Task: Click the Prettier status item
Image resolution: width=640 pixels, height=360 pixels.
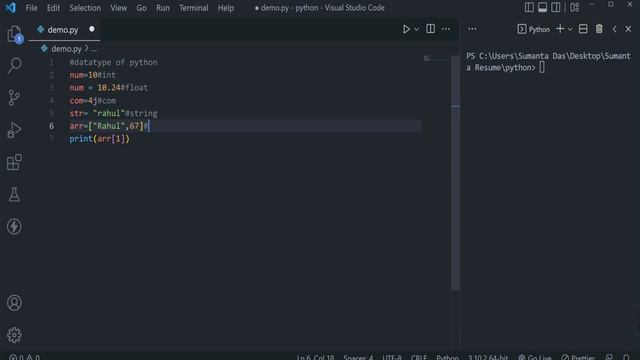Action: 578,357
